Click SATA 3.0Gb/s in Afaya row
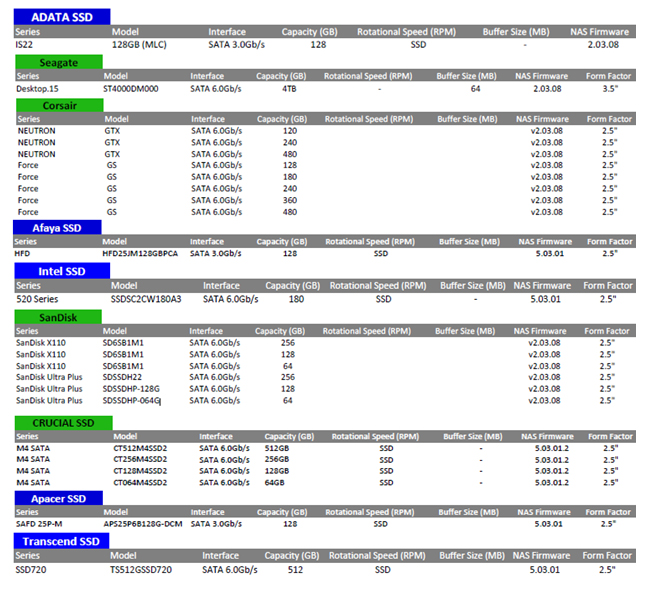Screen dimensions: 653x595 point(216,253)
